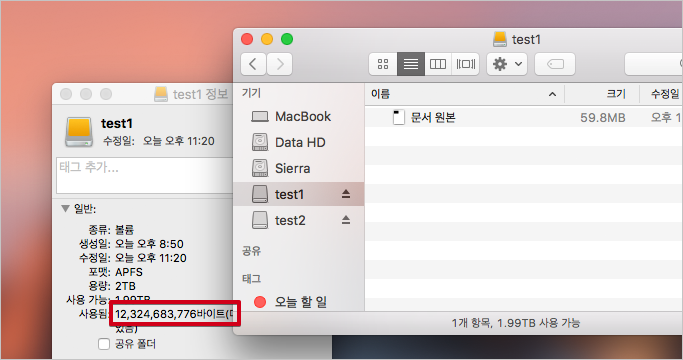The width and height of the screenshot is (683, 360).
Task: Click the 59.8MB size value
Action: pos(602,118)
